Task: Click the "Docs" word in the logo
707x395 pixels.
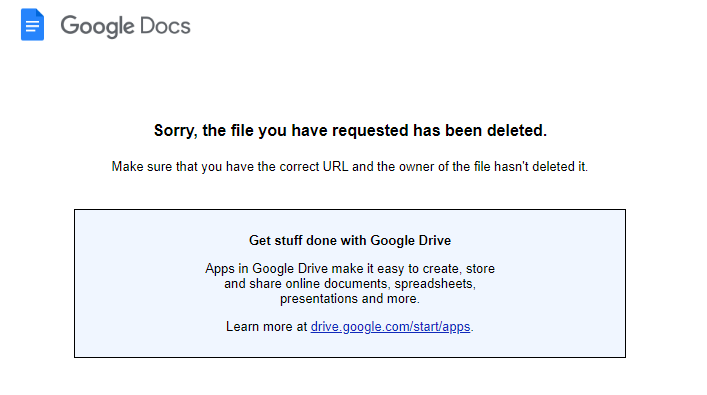Action: [165, 26]
